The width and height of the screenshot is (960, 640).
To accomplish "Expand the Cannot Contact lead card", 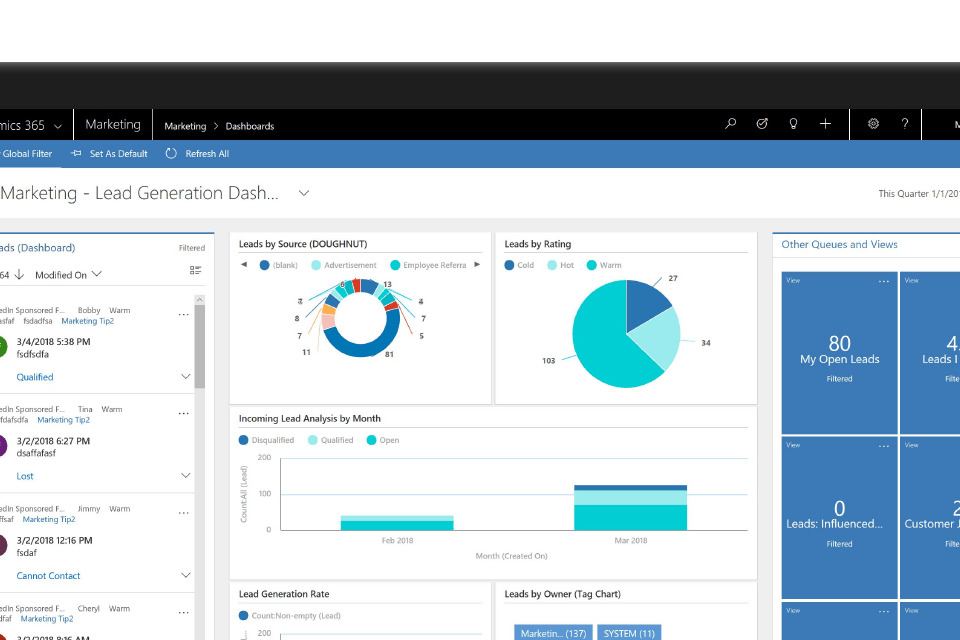I will point(186,575).
